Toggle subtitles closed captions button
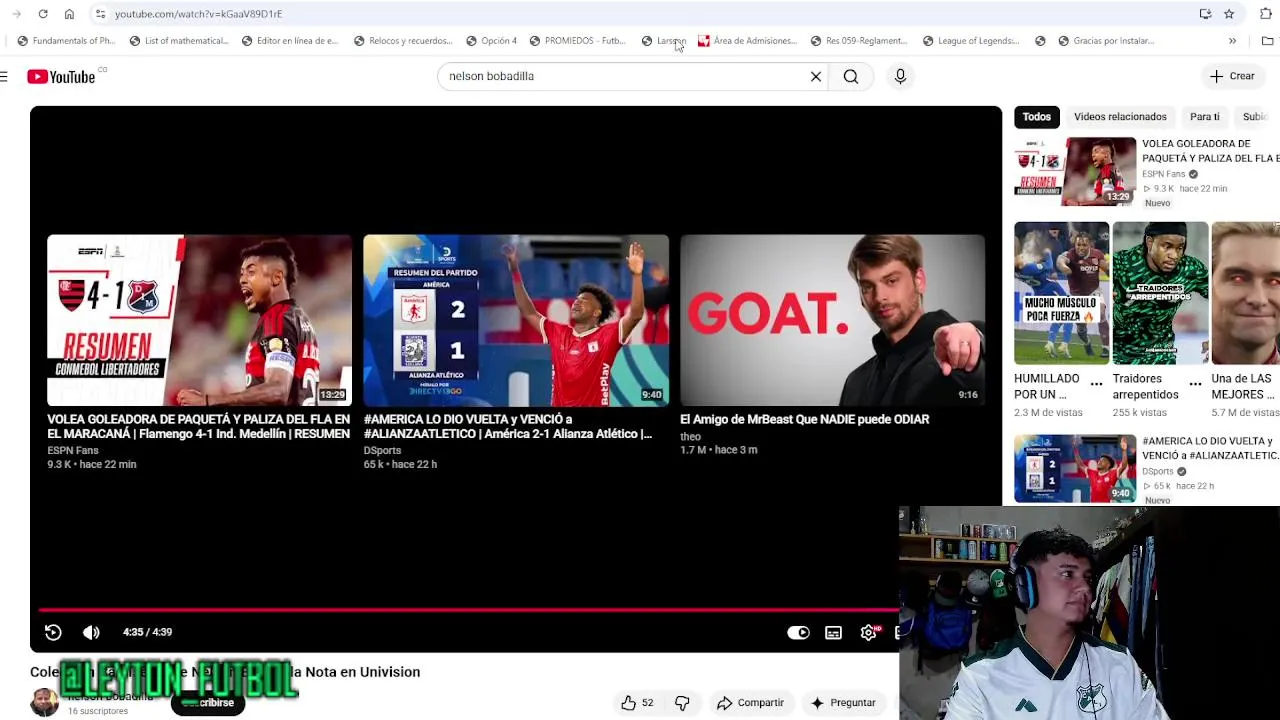 coord(833,632)
